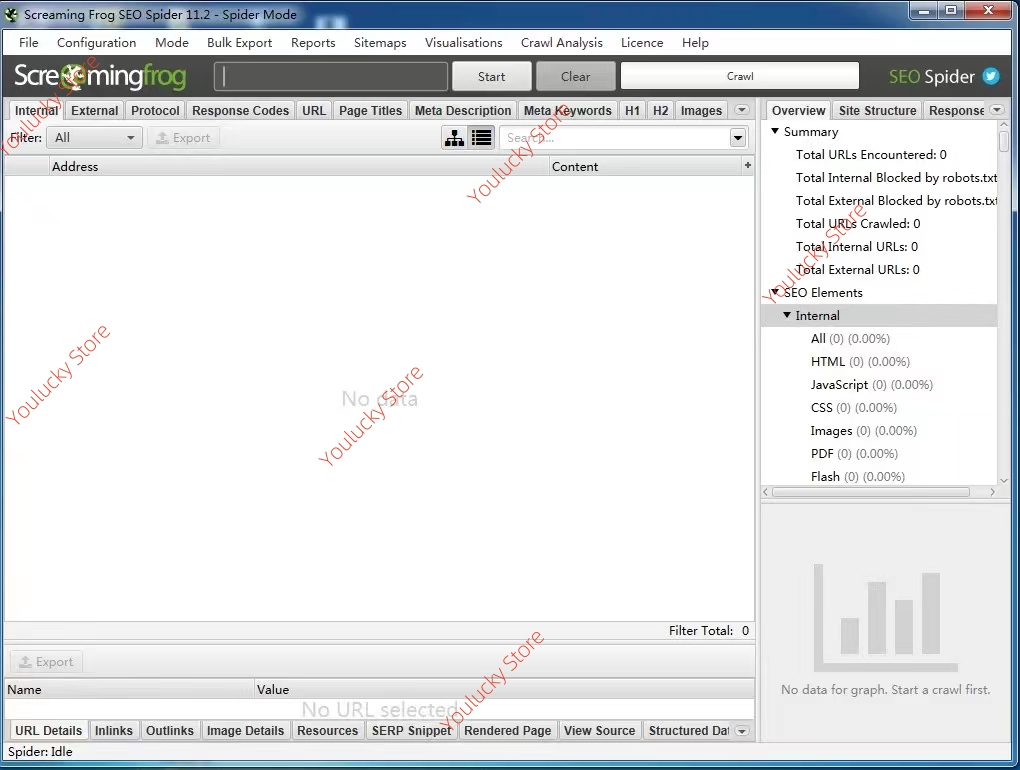Open the bottom tabs overflow arrow

(x=741, y=731)
